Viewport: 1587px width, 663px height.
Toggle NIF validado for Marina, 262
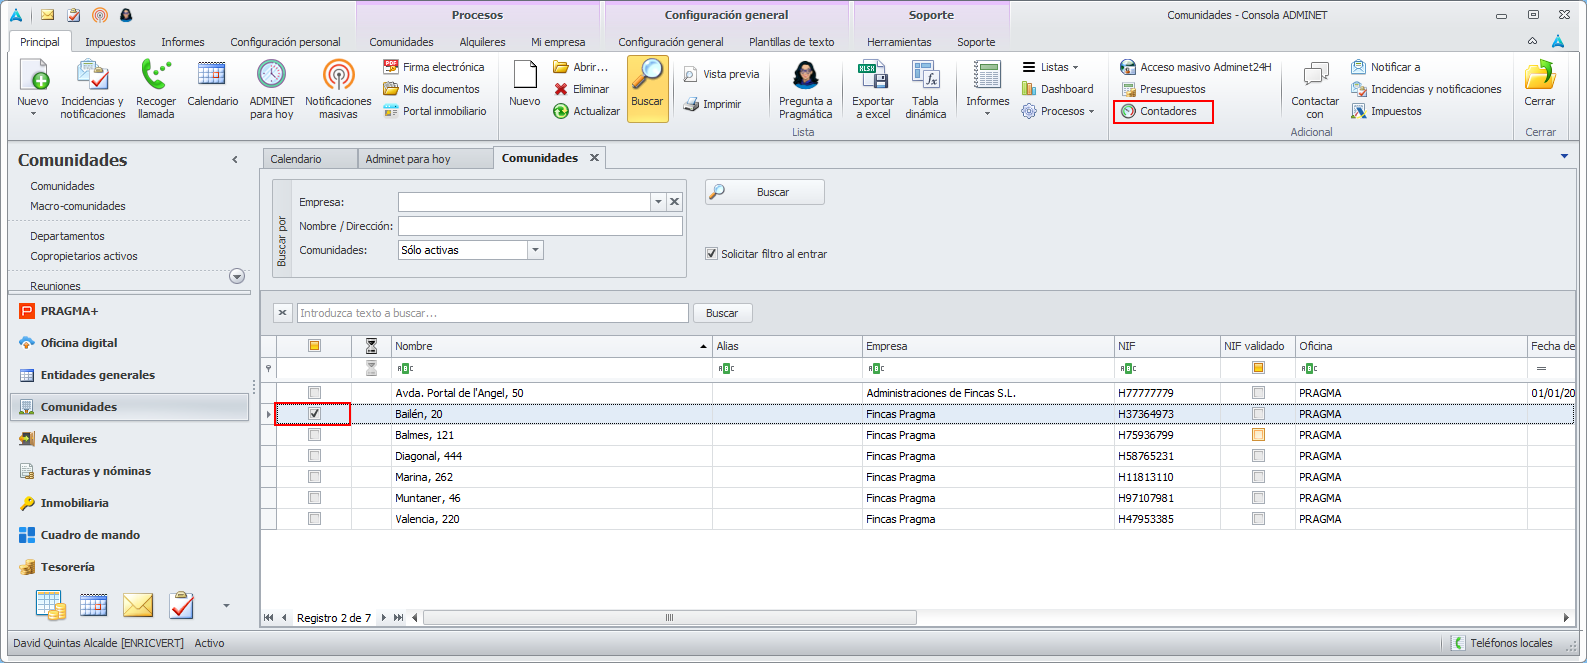(x=1258, y=477)
